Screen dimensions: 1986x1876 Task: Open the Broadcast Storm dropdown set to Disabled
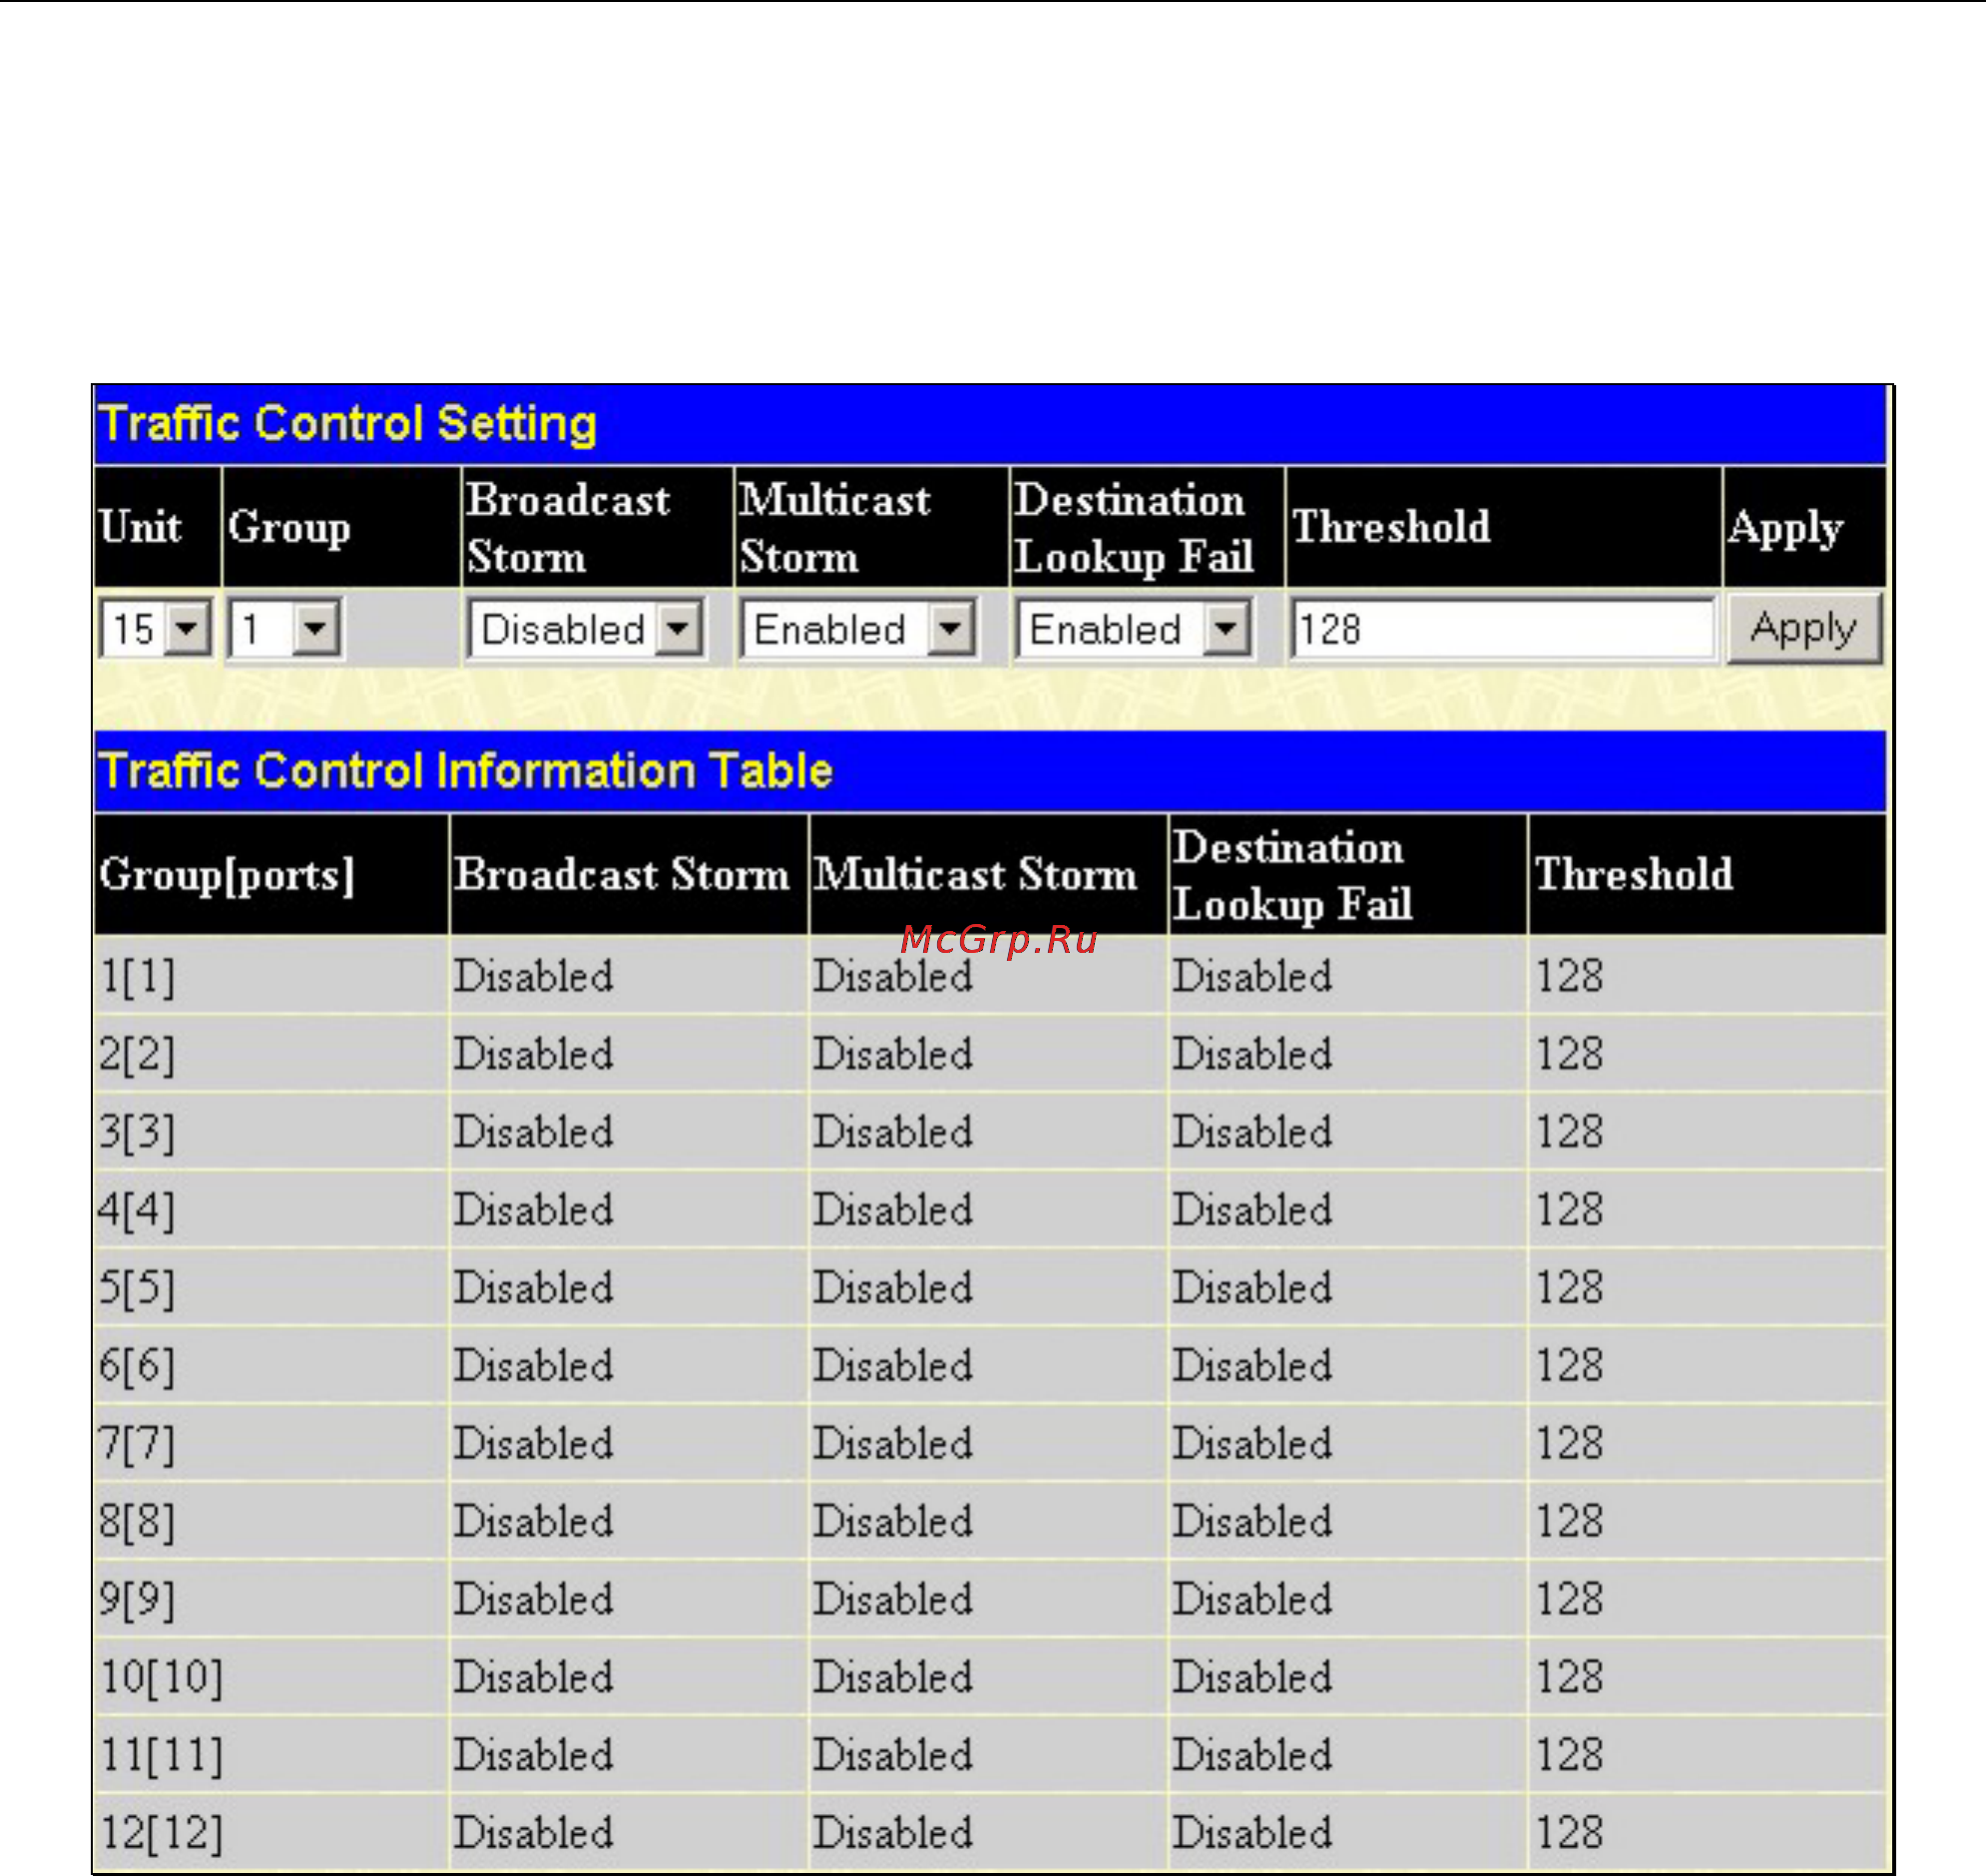click(586, 629)
